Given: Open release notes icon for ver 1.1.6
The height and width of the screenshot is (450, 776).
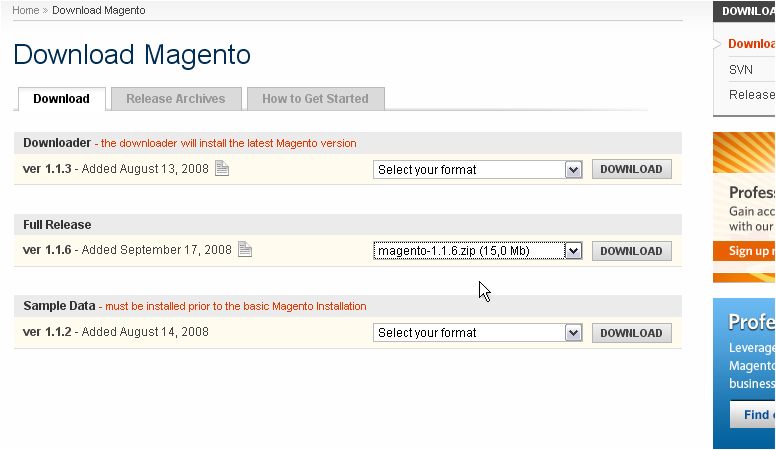Looking at the screenshot, I should pyautogui.click(x=245, y=250).
